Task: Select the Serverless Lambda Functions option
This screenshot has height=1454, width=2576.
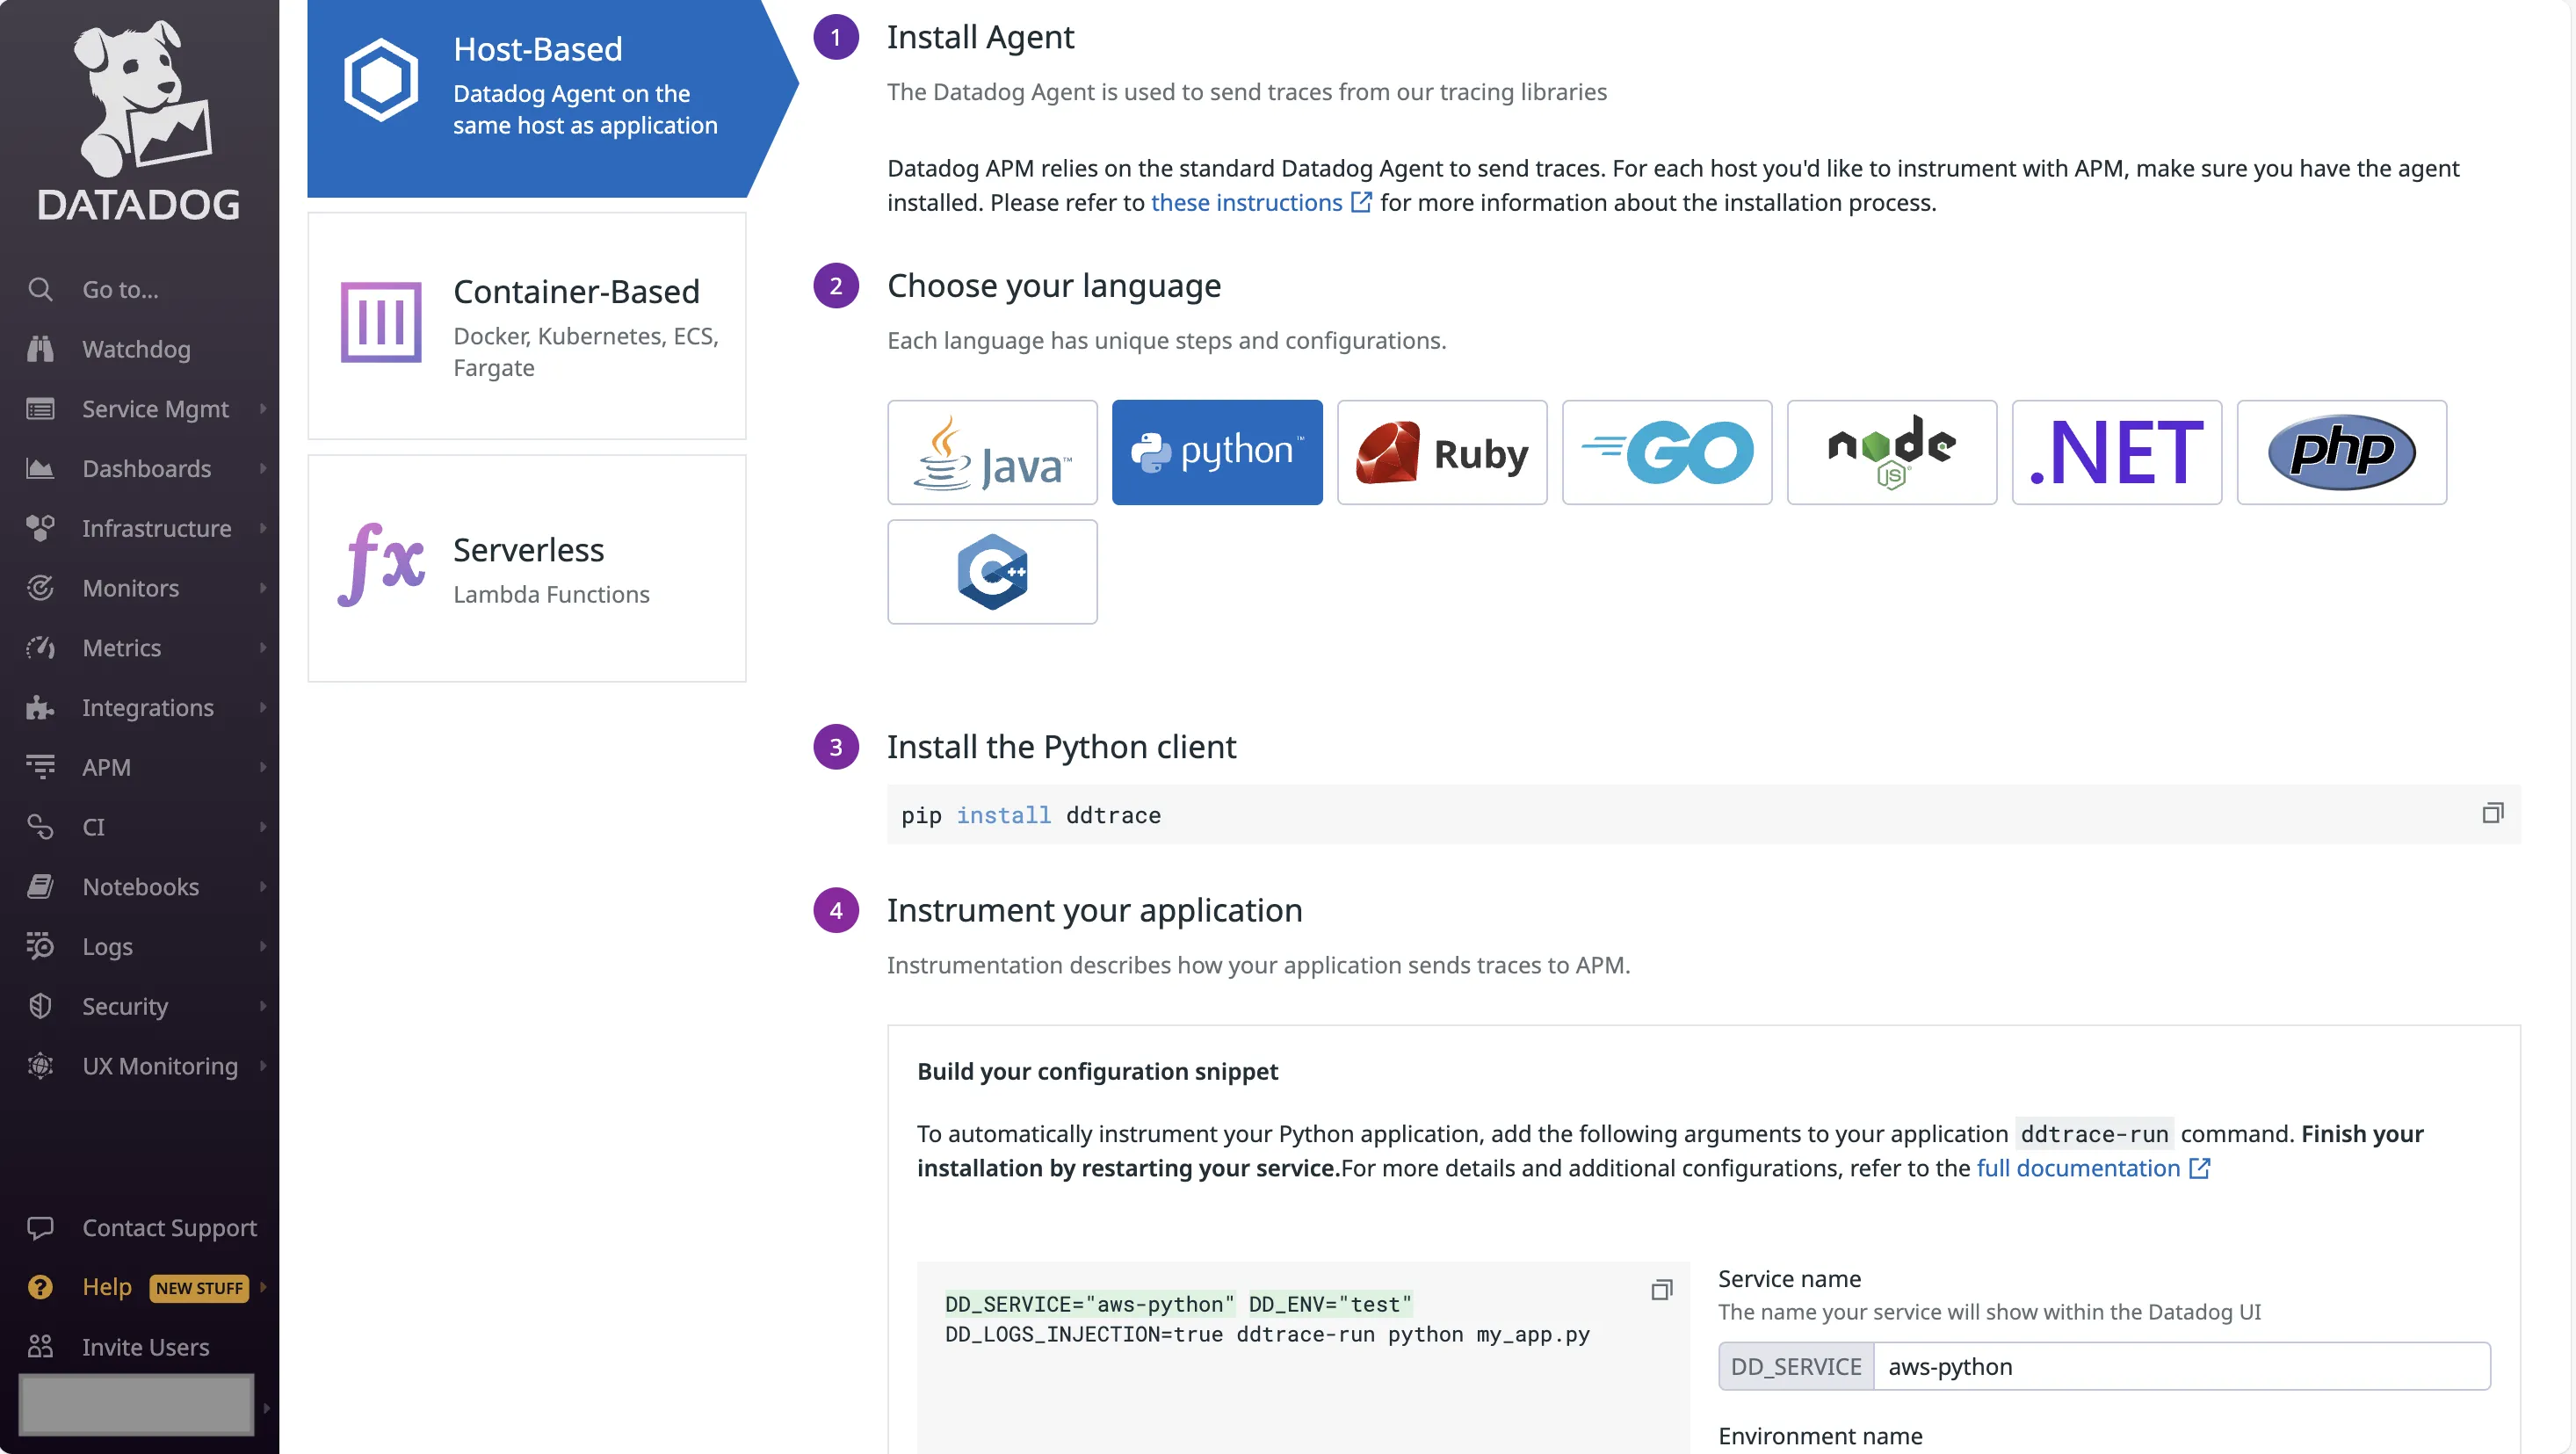Action: (x=527, y=567)
